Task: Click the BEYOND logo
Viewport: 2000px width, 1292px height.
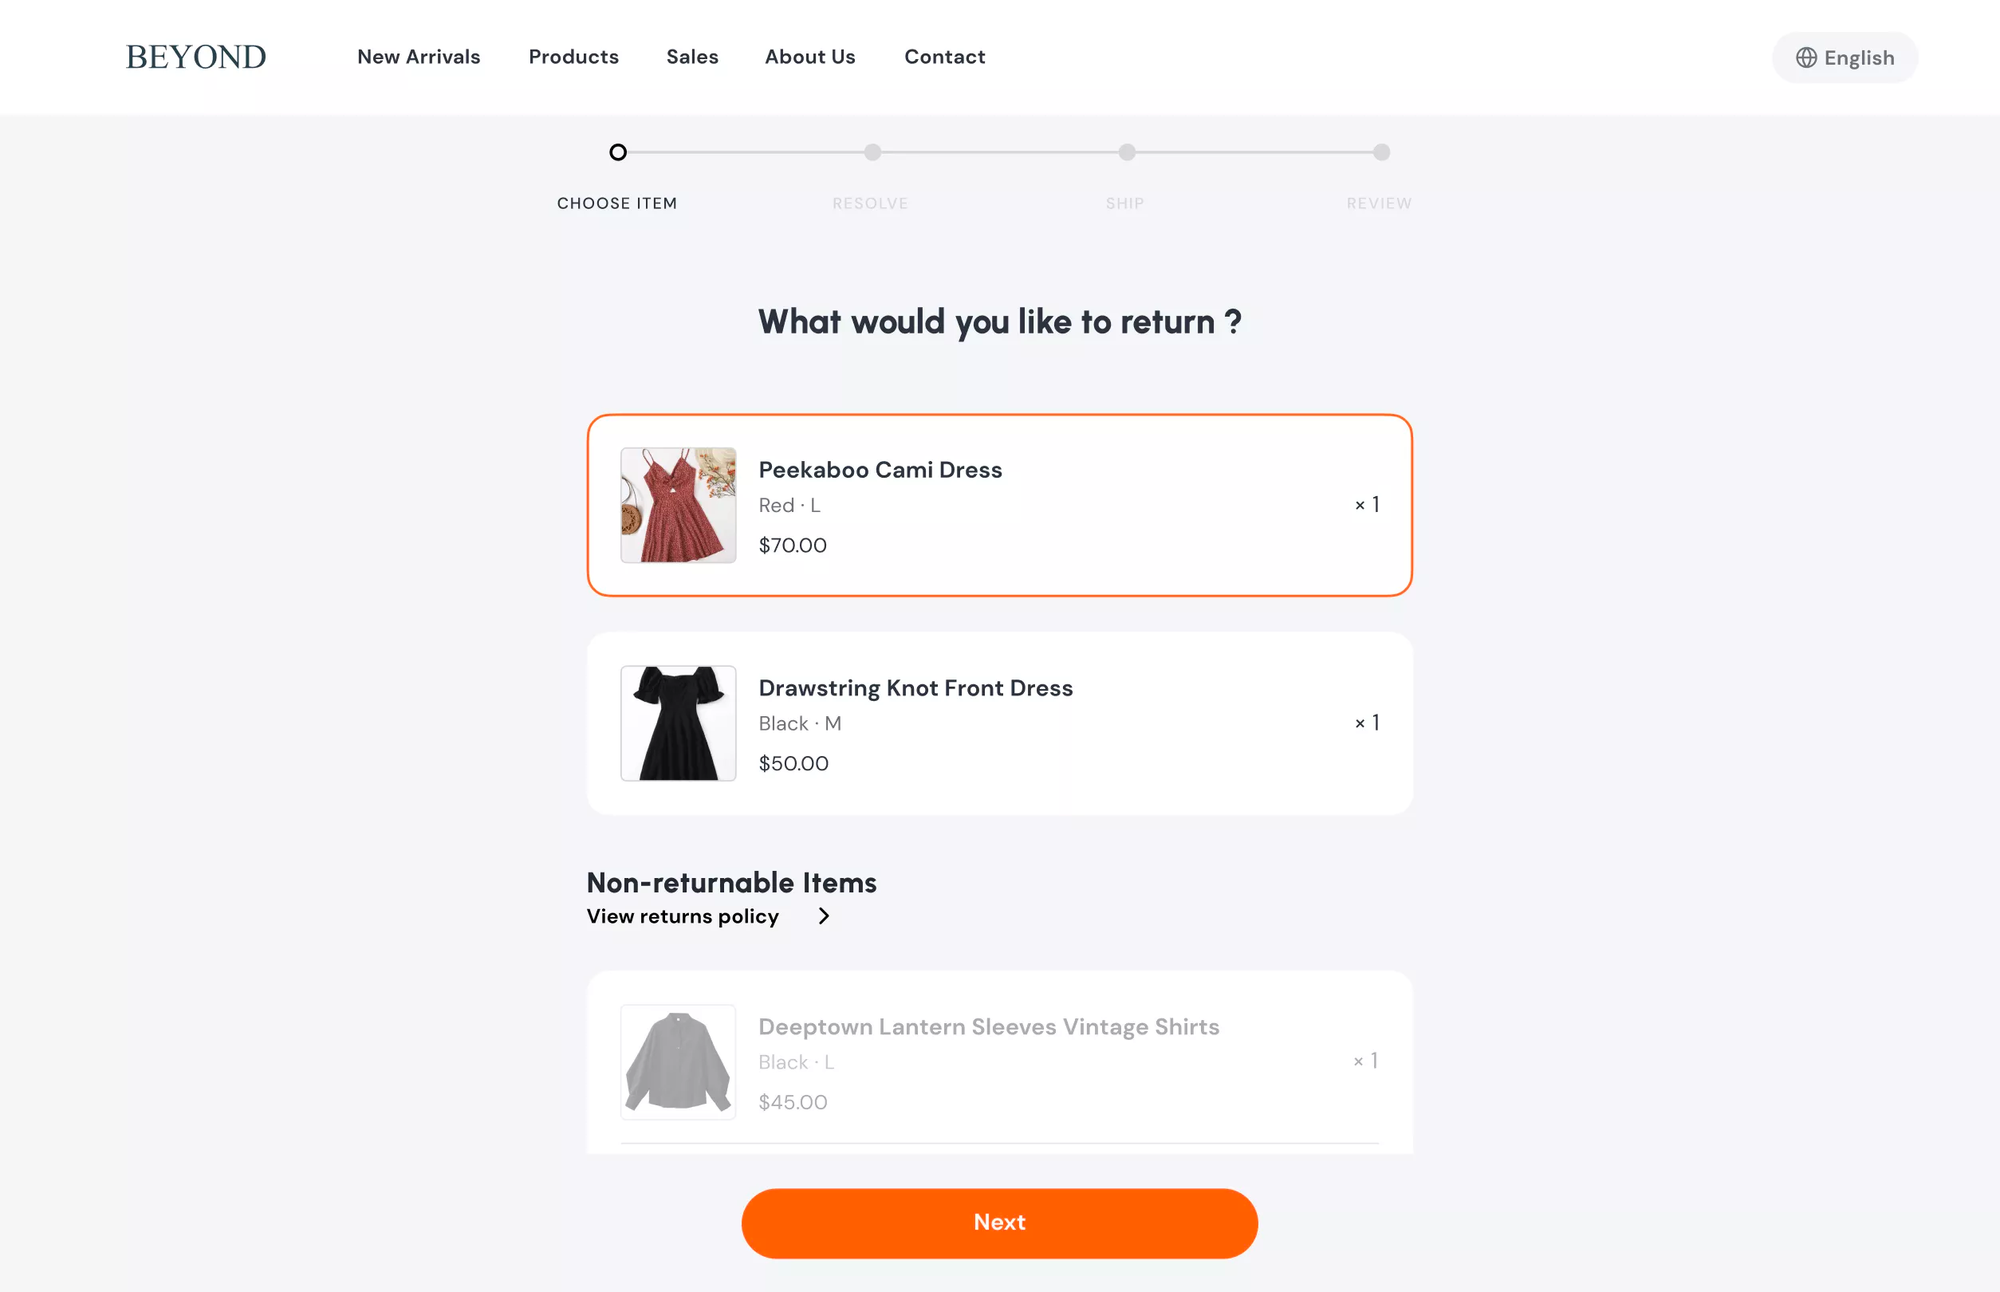Action: coord(196,57)
